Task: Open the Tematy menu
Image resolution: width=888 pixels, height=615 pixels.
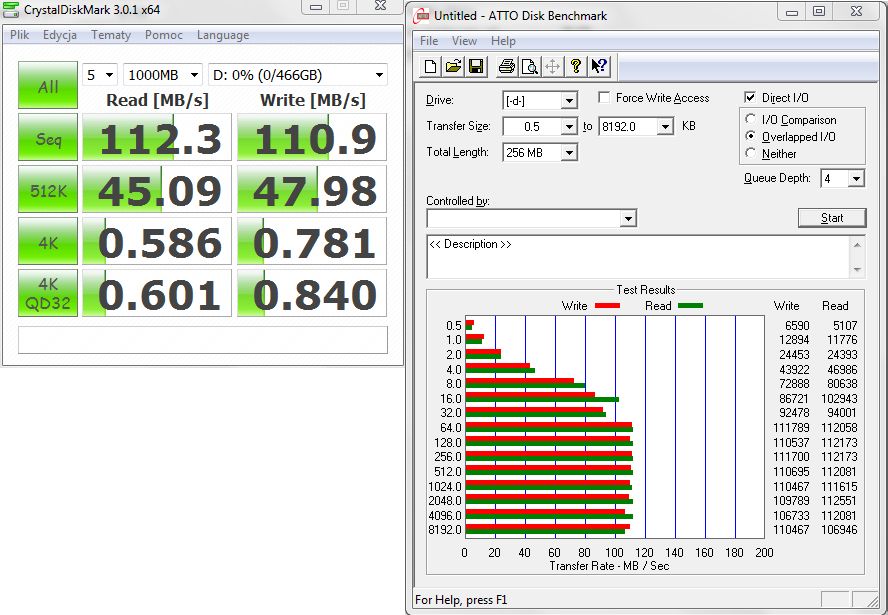Action: 111,35
